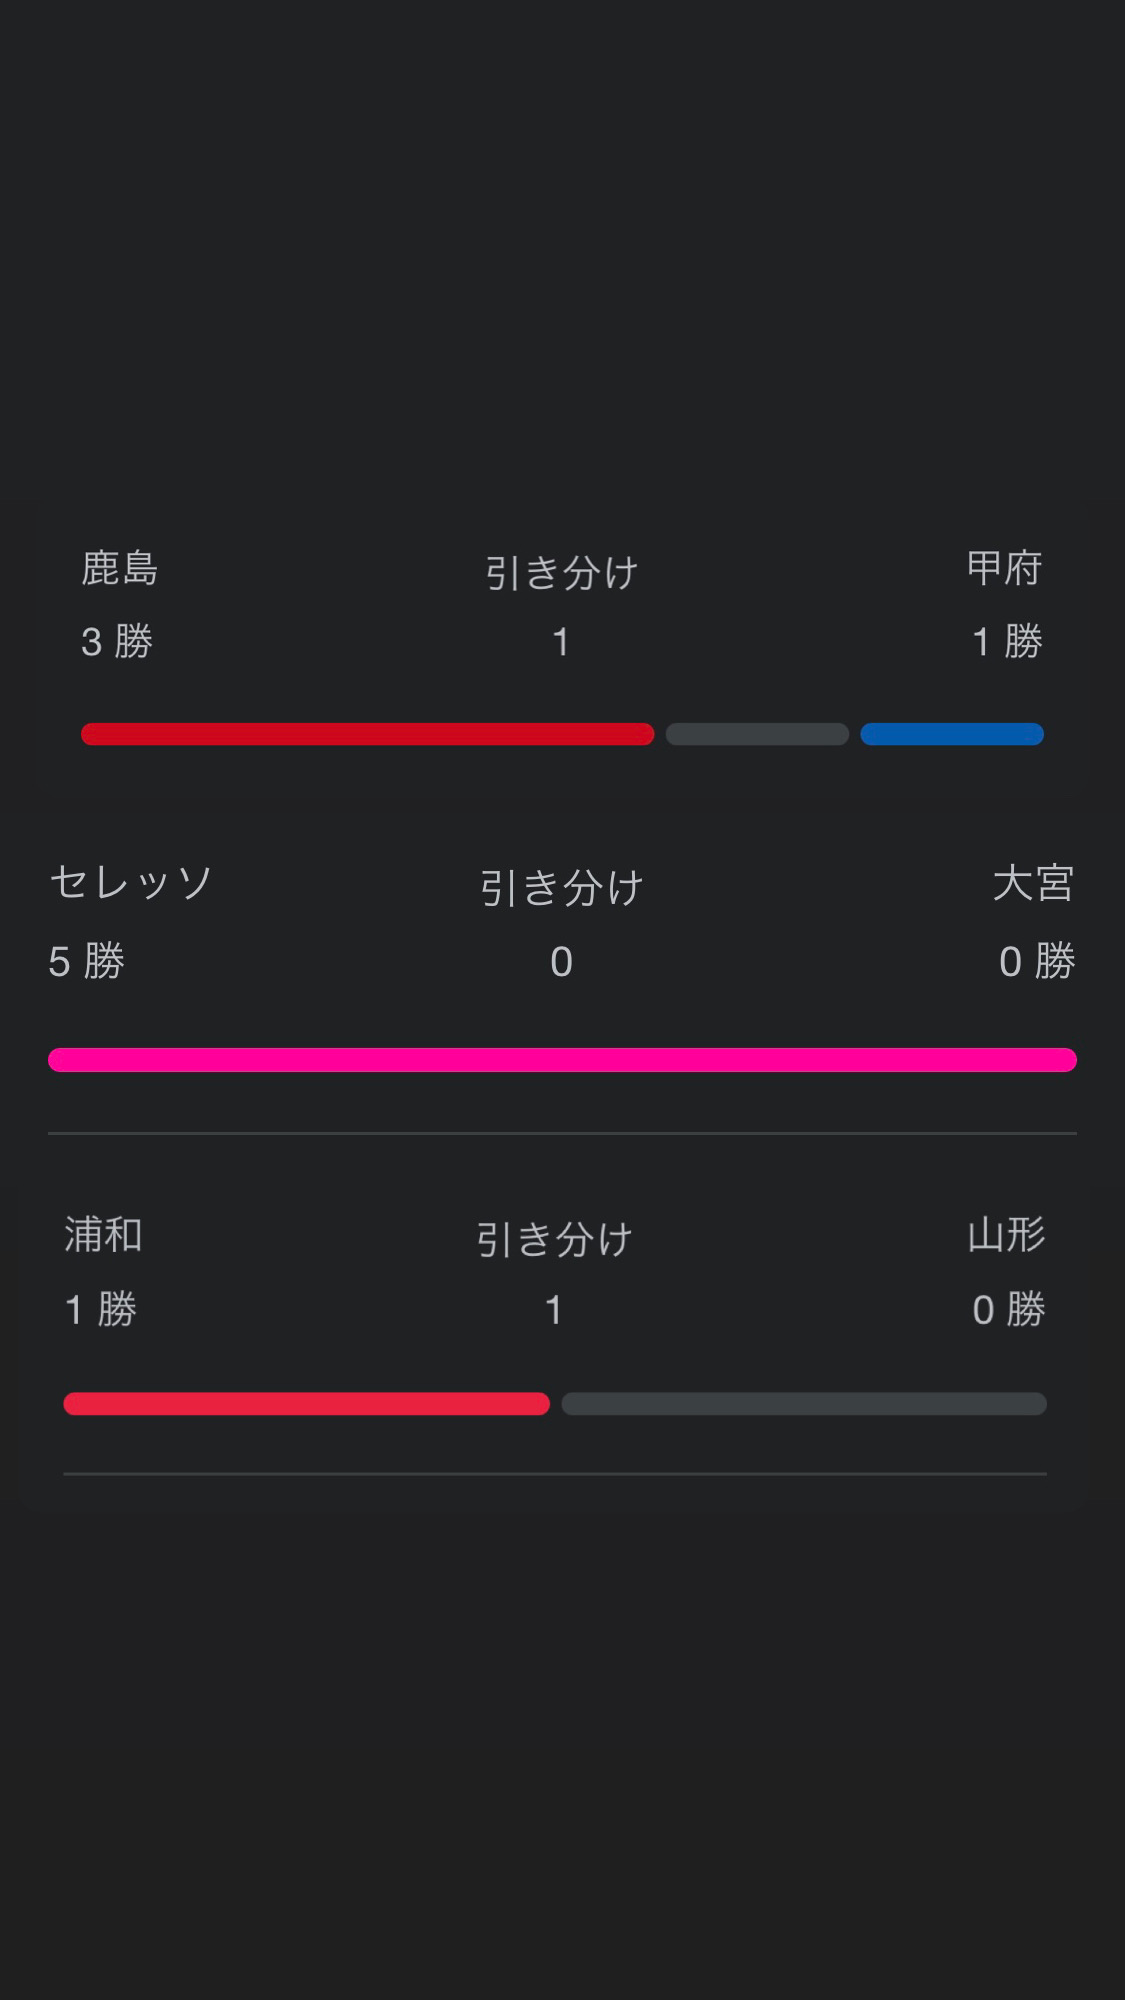Tap 引き分け label between セレッソ and 大宮
1125x2000 pixels.
pos(561,888)
